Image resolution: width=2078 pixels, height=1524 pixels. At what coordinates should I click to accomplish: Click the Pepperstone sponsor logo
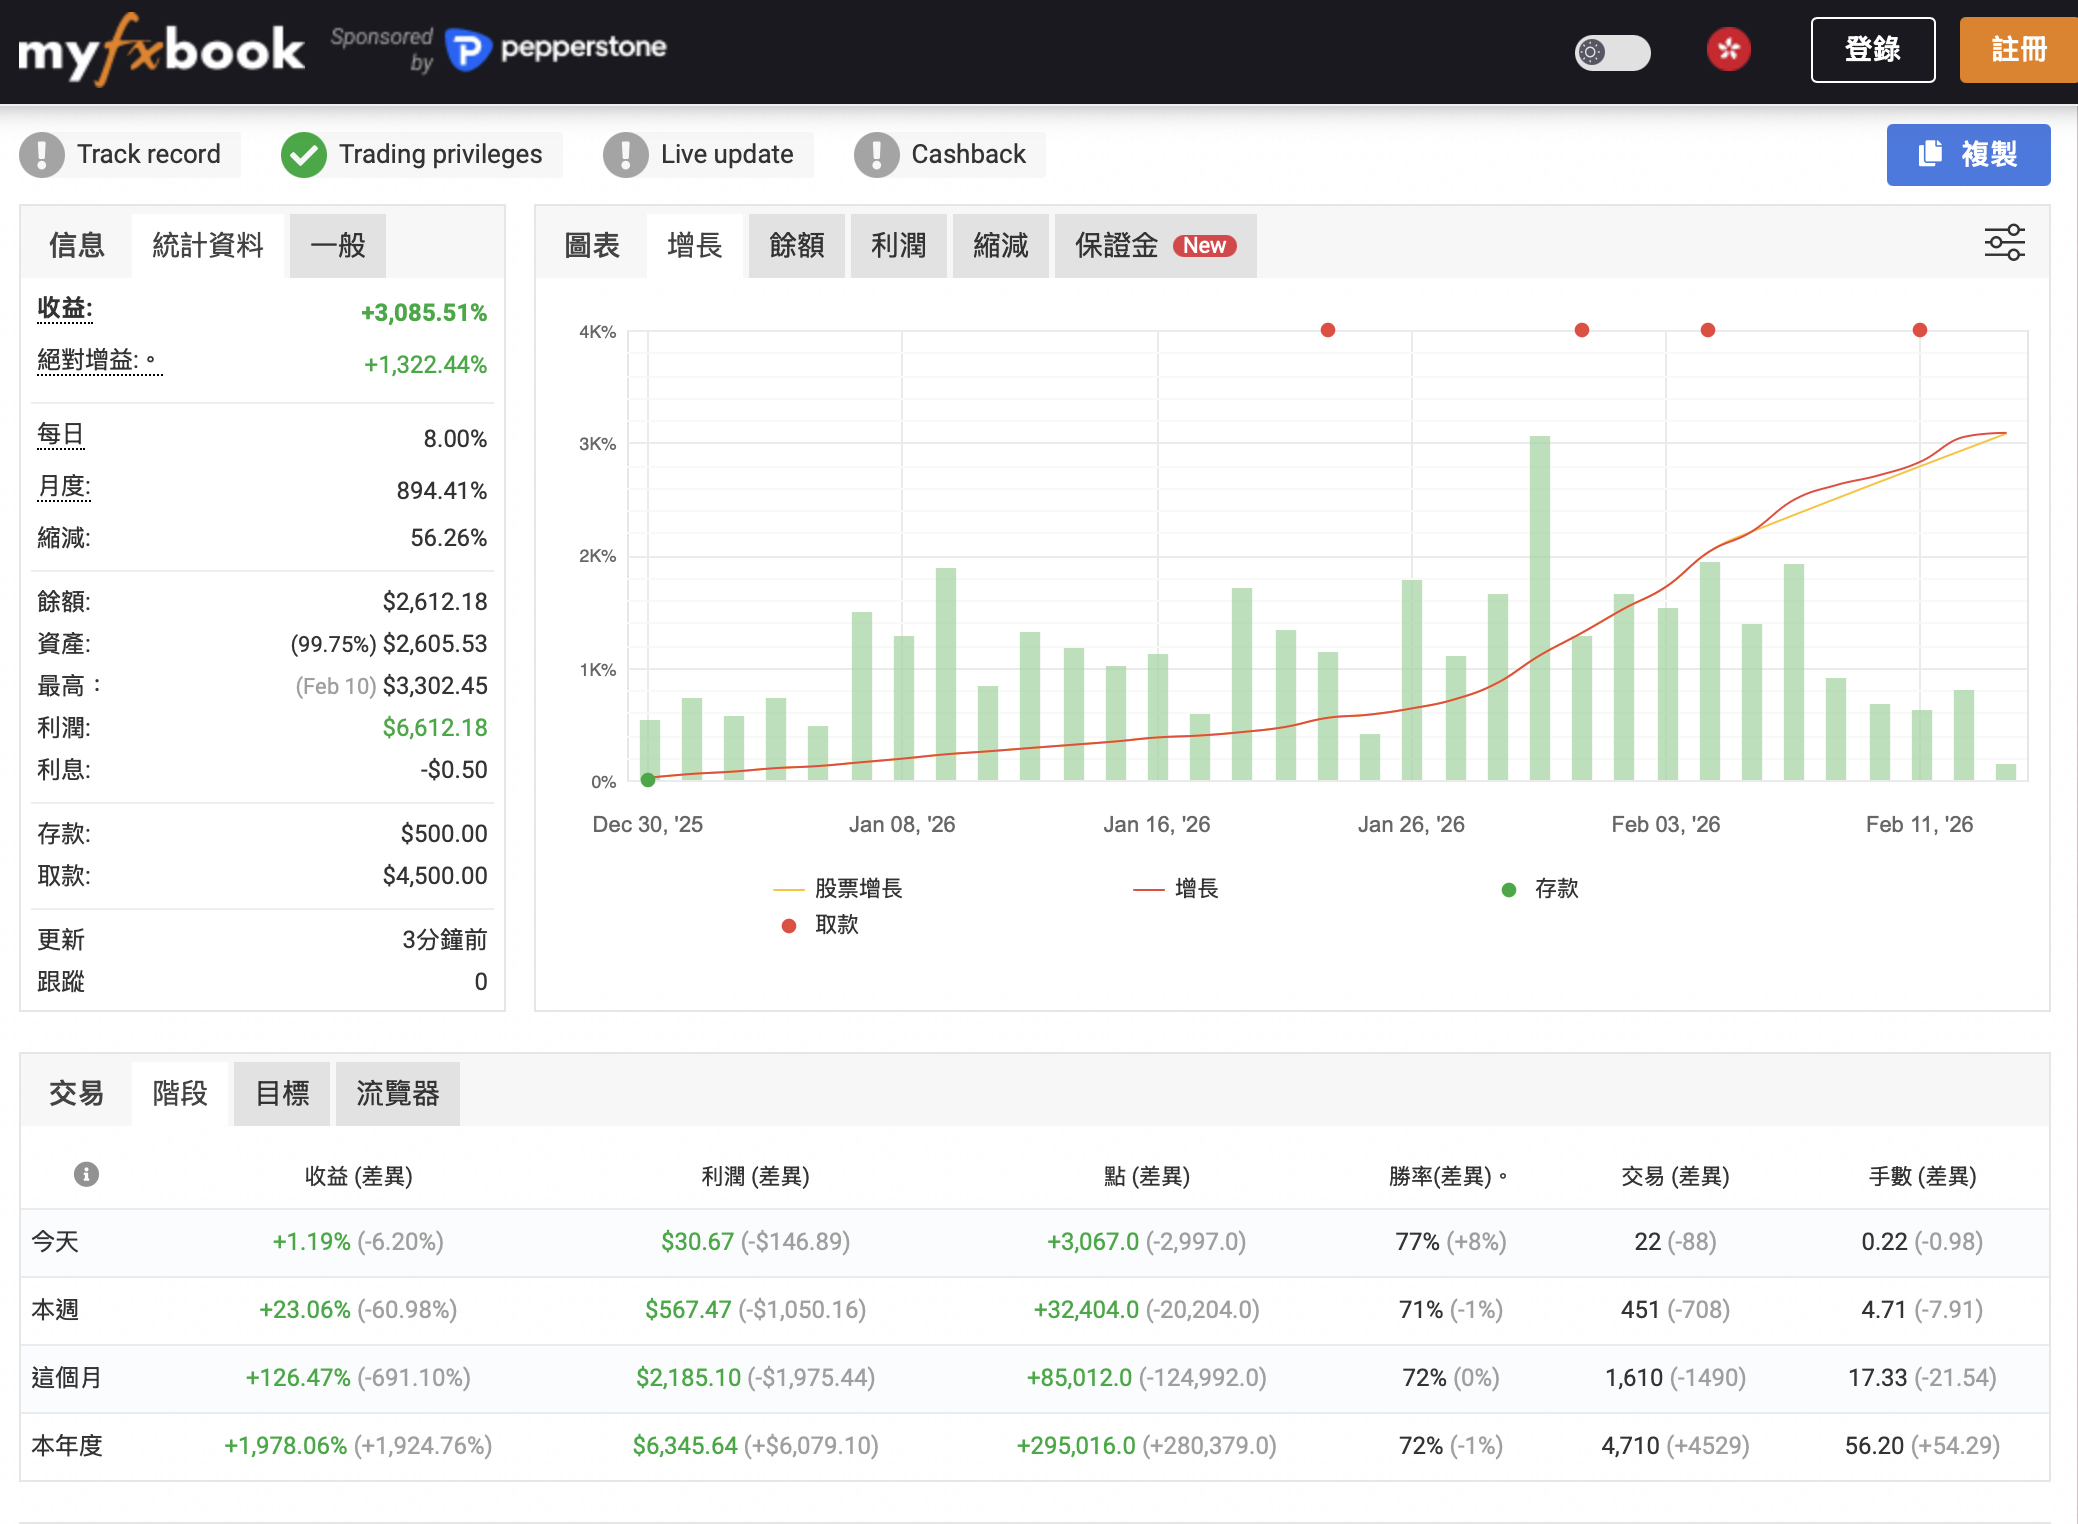pos(556,48)
